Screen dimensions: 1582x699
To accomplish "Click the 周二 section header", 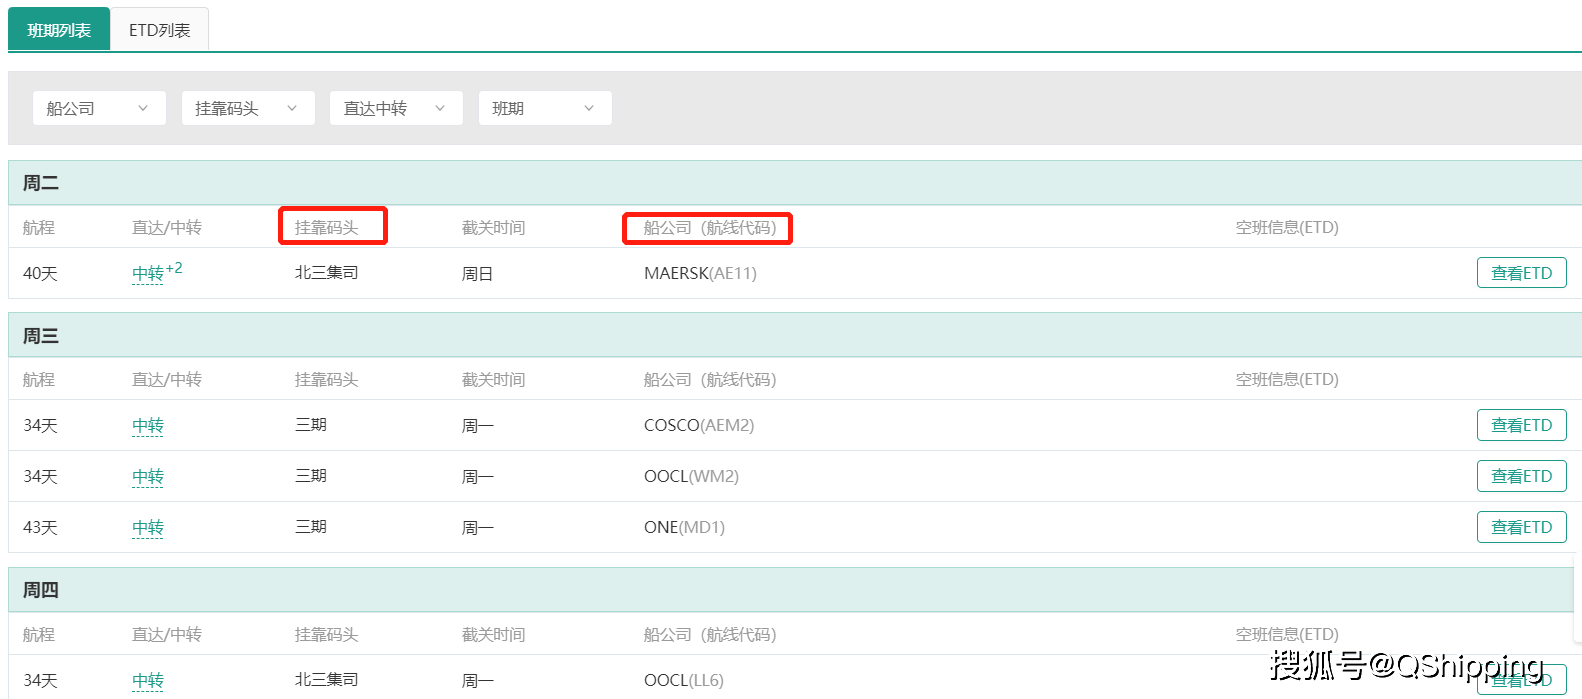I will [x=794, y=183].
